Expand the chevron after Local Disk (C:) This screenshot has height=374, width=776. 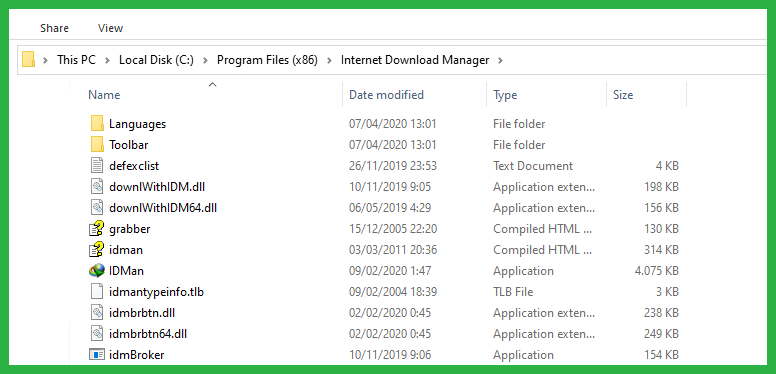pos(205,60)
